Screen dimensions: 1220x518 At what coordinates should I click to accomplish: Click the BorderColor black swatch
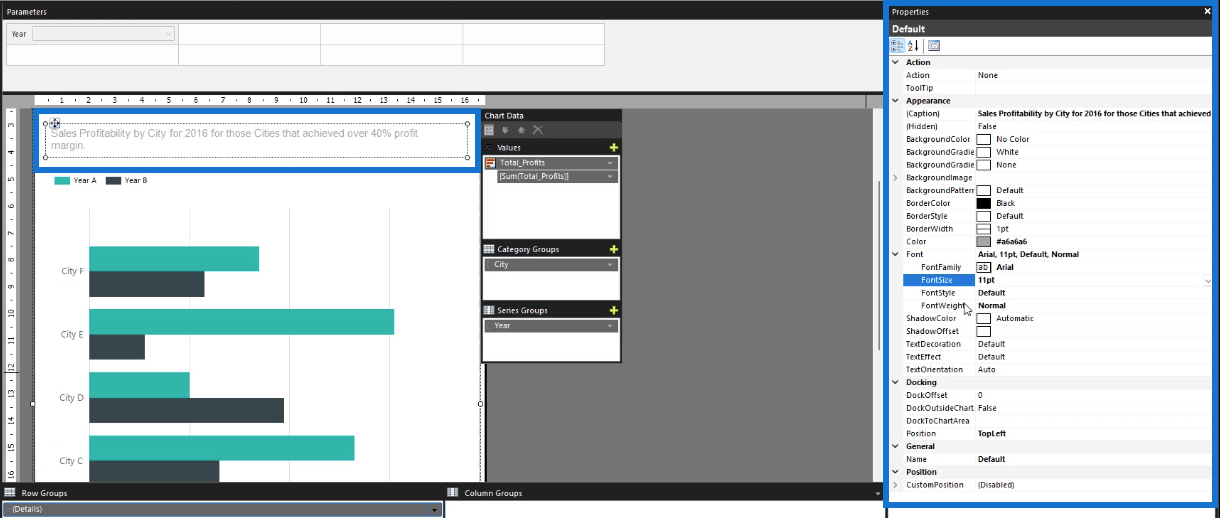(x=983, y=203)
